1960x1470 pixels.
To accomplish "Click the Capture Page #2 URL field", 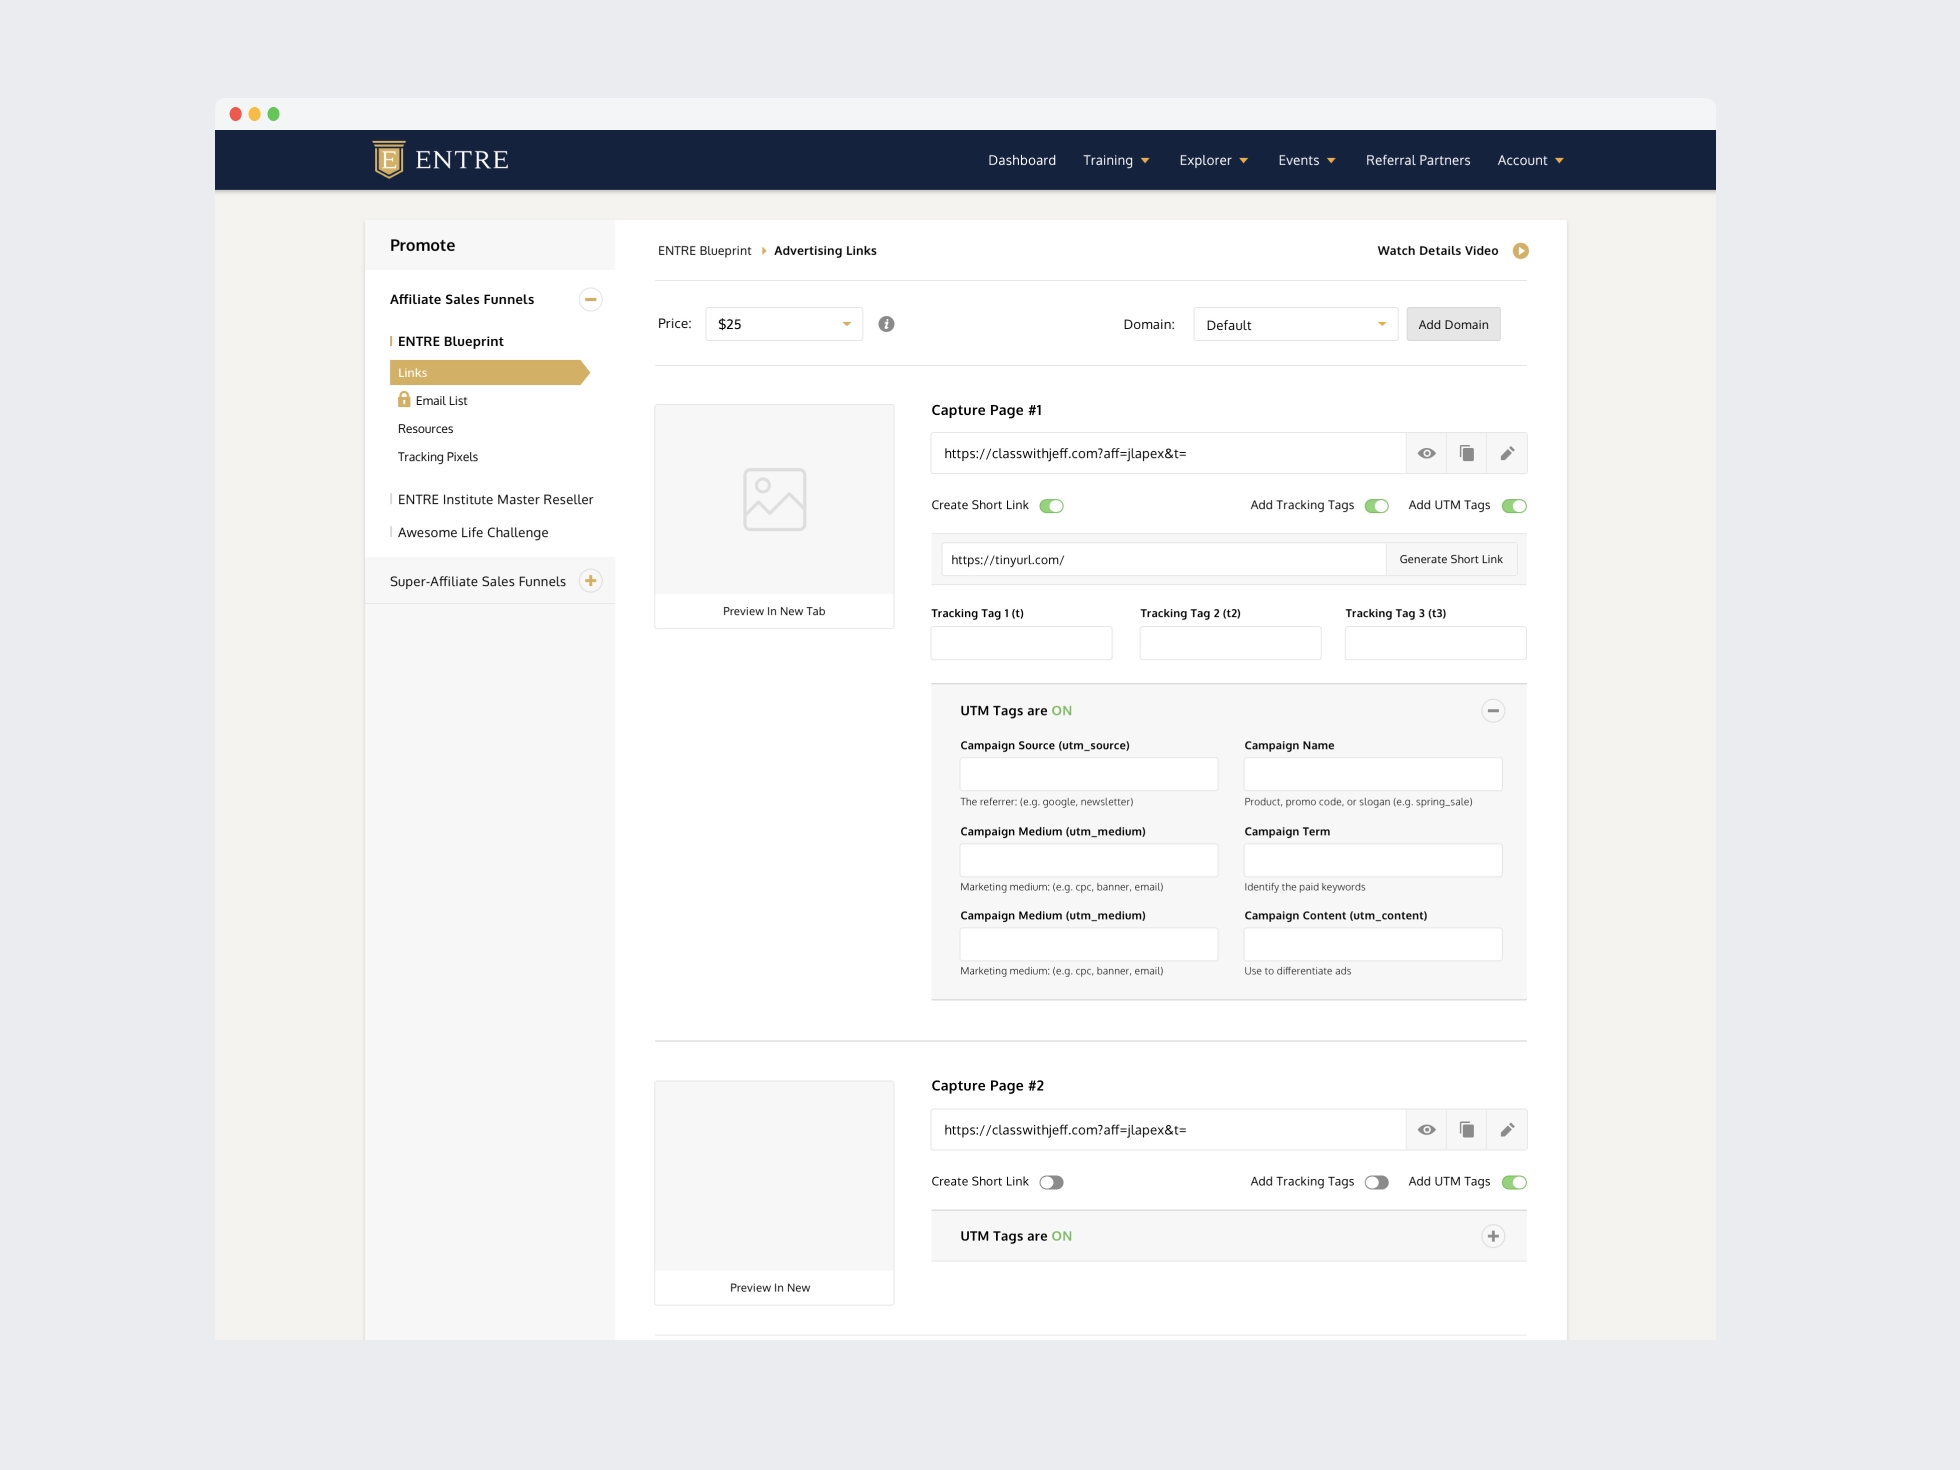I will coord(1168,1130).
